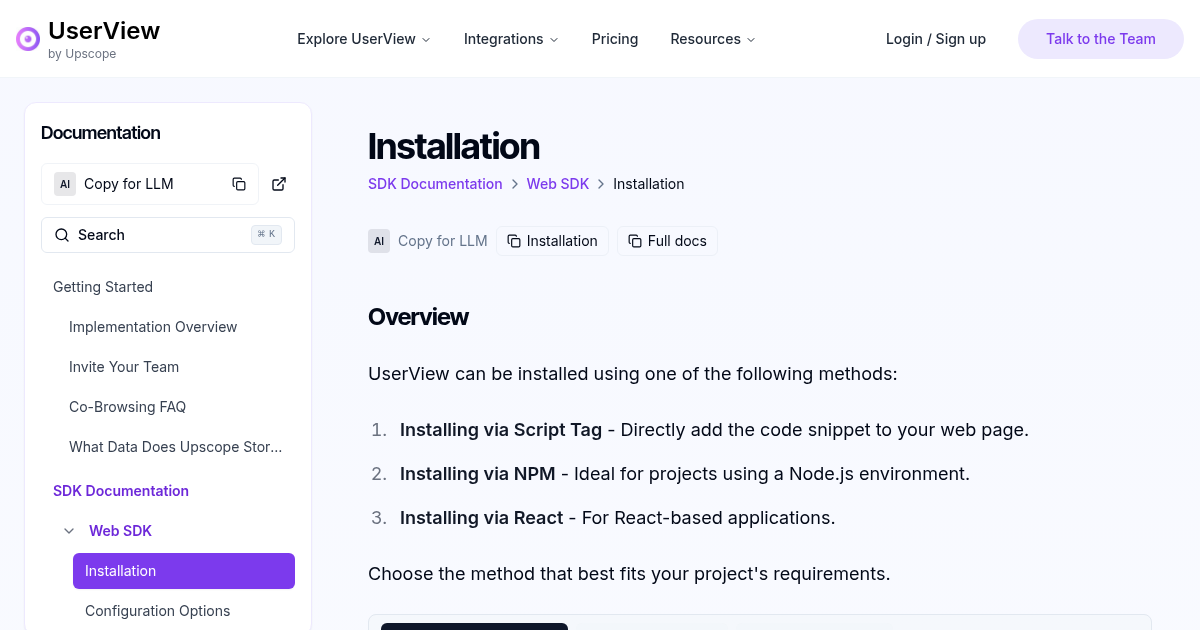Click Talk to the Team button
This screenshot has width=1200, height=630.
point(1101,39)
